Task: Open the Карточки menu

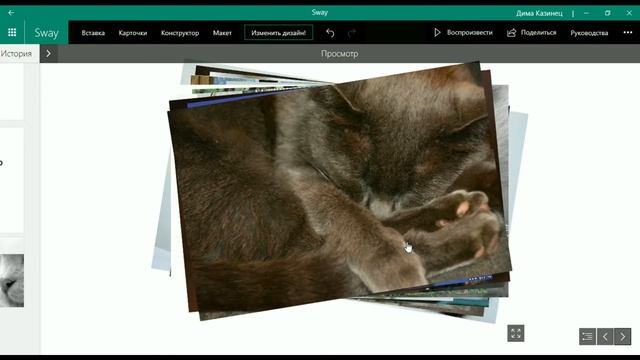Action: point(133,33)
